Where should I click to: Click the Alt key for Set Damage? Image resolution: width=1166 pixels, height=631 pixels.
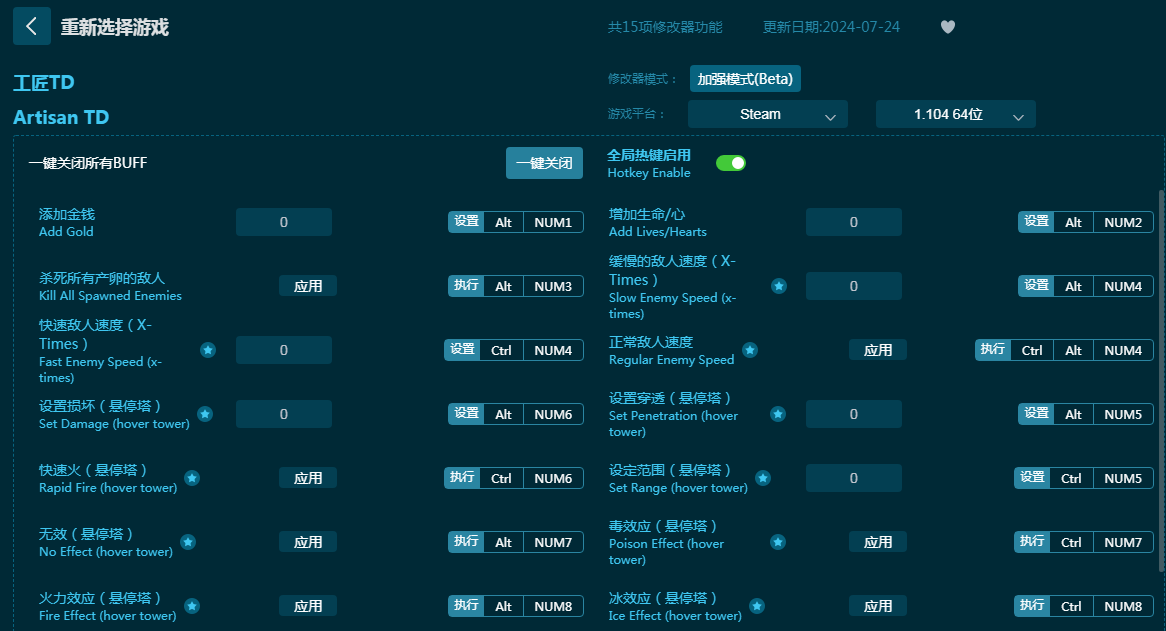[x=503, y=414]
